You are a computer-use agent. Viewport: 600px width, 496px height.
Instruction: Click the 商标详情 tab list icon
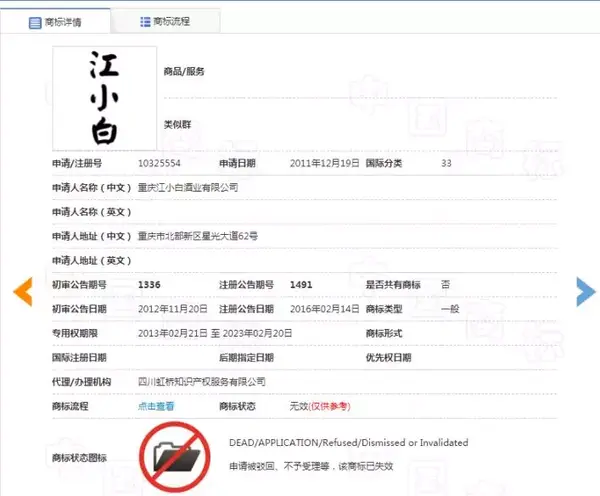click(x=35, y=23)
